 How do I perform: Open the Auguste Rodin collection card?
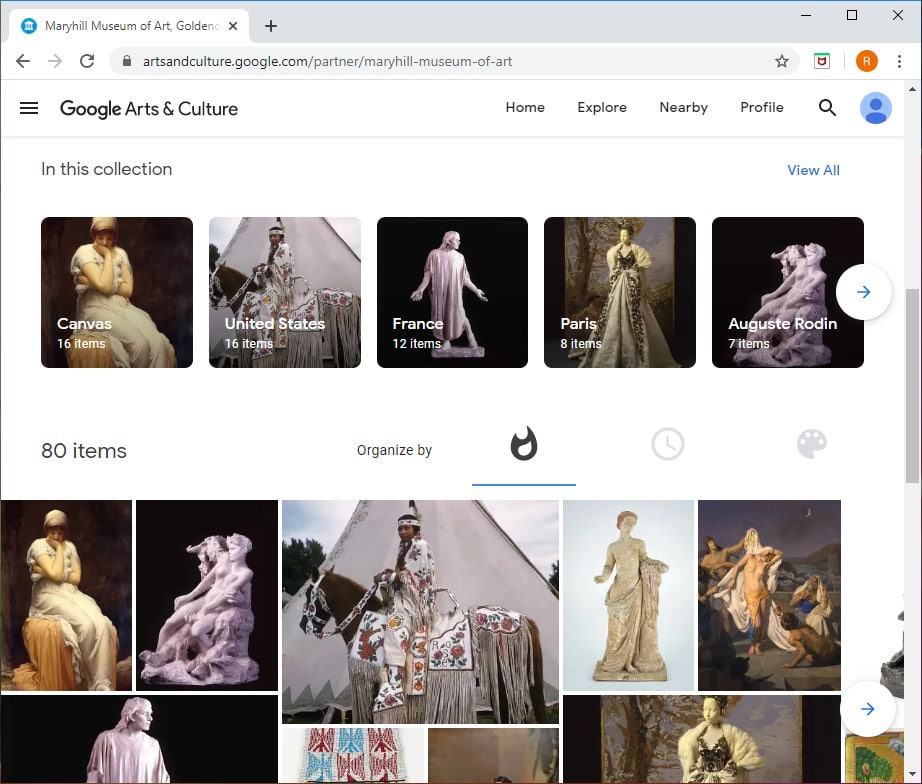pos(787,292)
